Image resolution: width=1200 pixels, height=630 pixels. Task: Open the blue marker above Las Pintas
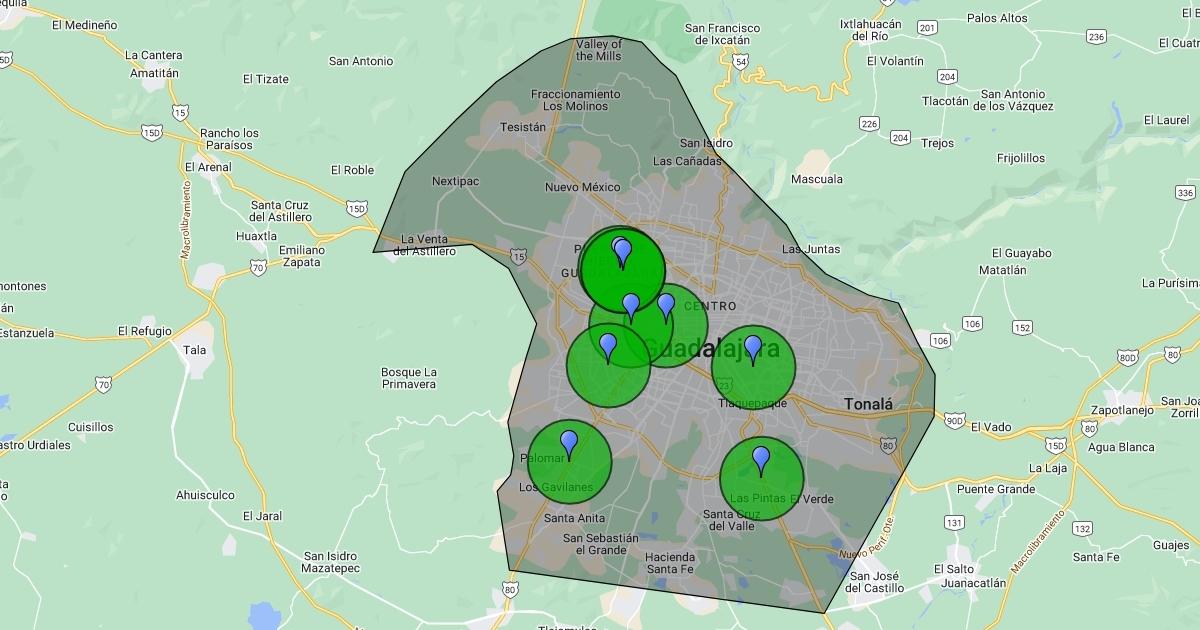pos(761,459)
